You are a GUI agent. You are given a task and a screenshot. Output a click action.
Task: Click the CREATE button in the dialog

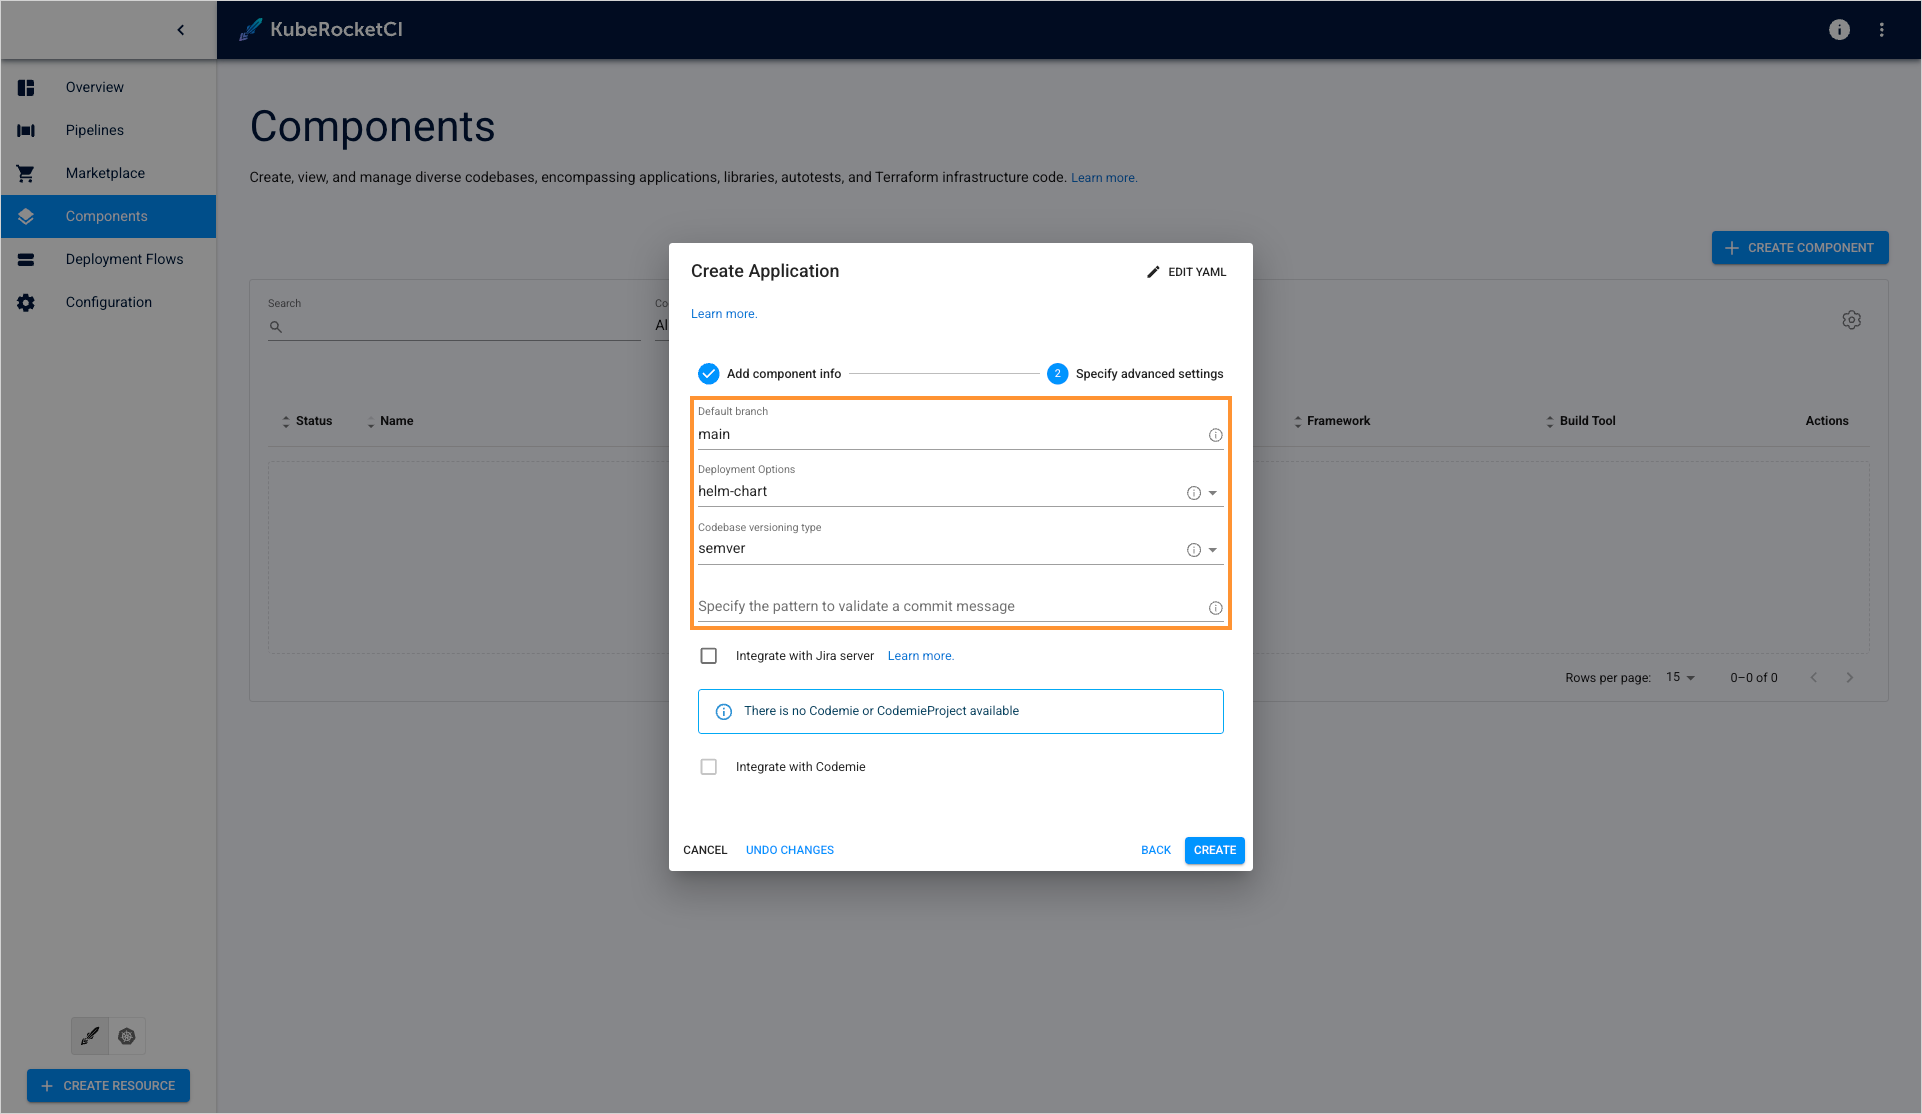(1214, 850)
